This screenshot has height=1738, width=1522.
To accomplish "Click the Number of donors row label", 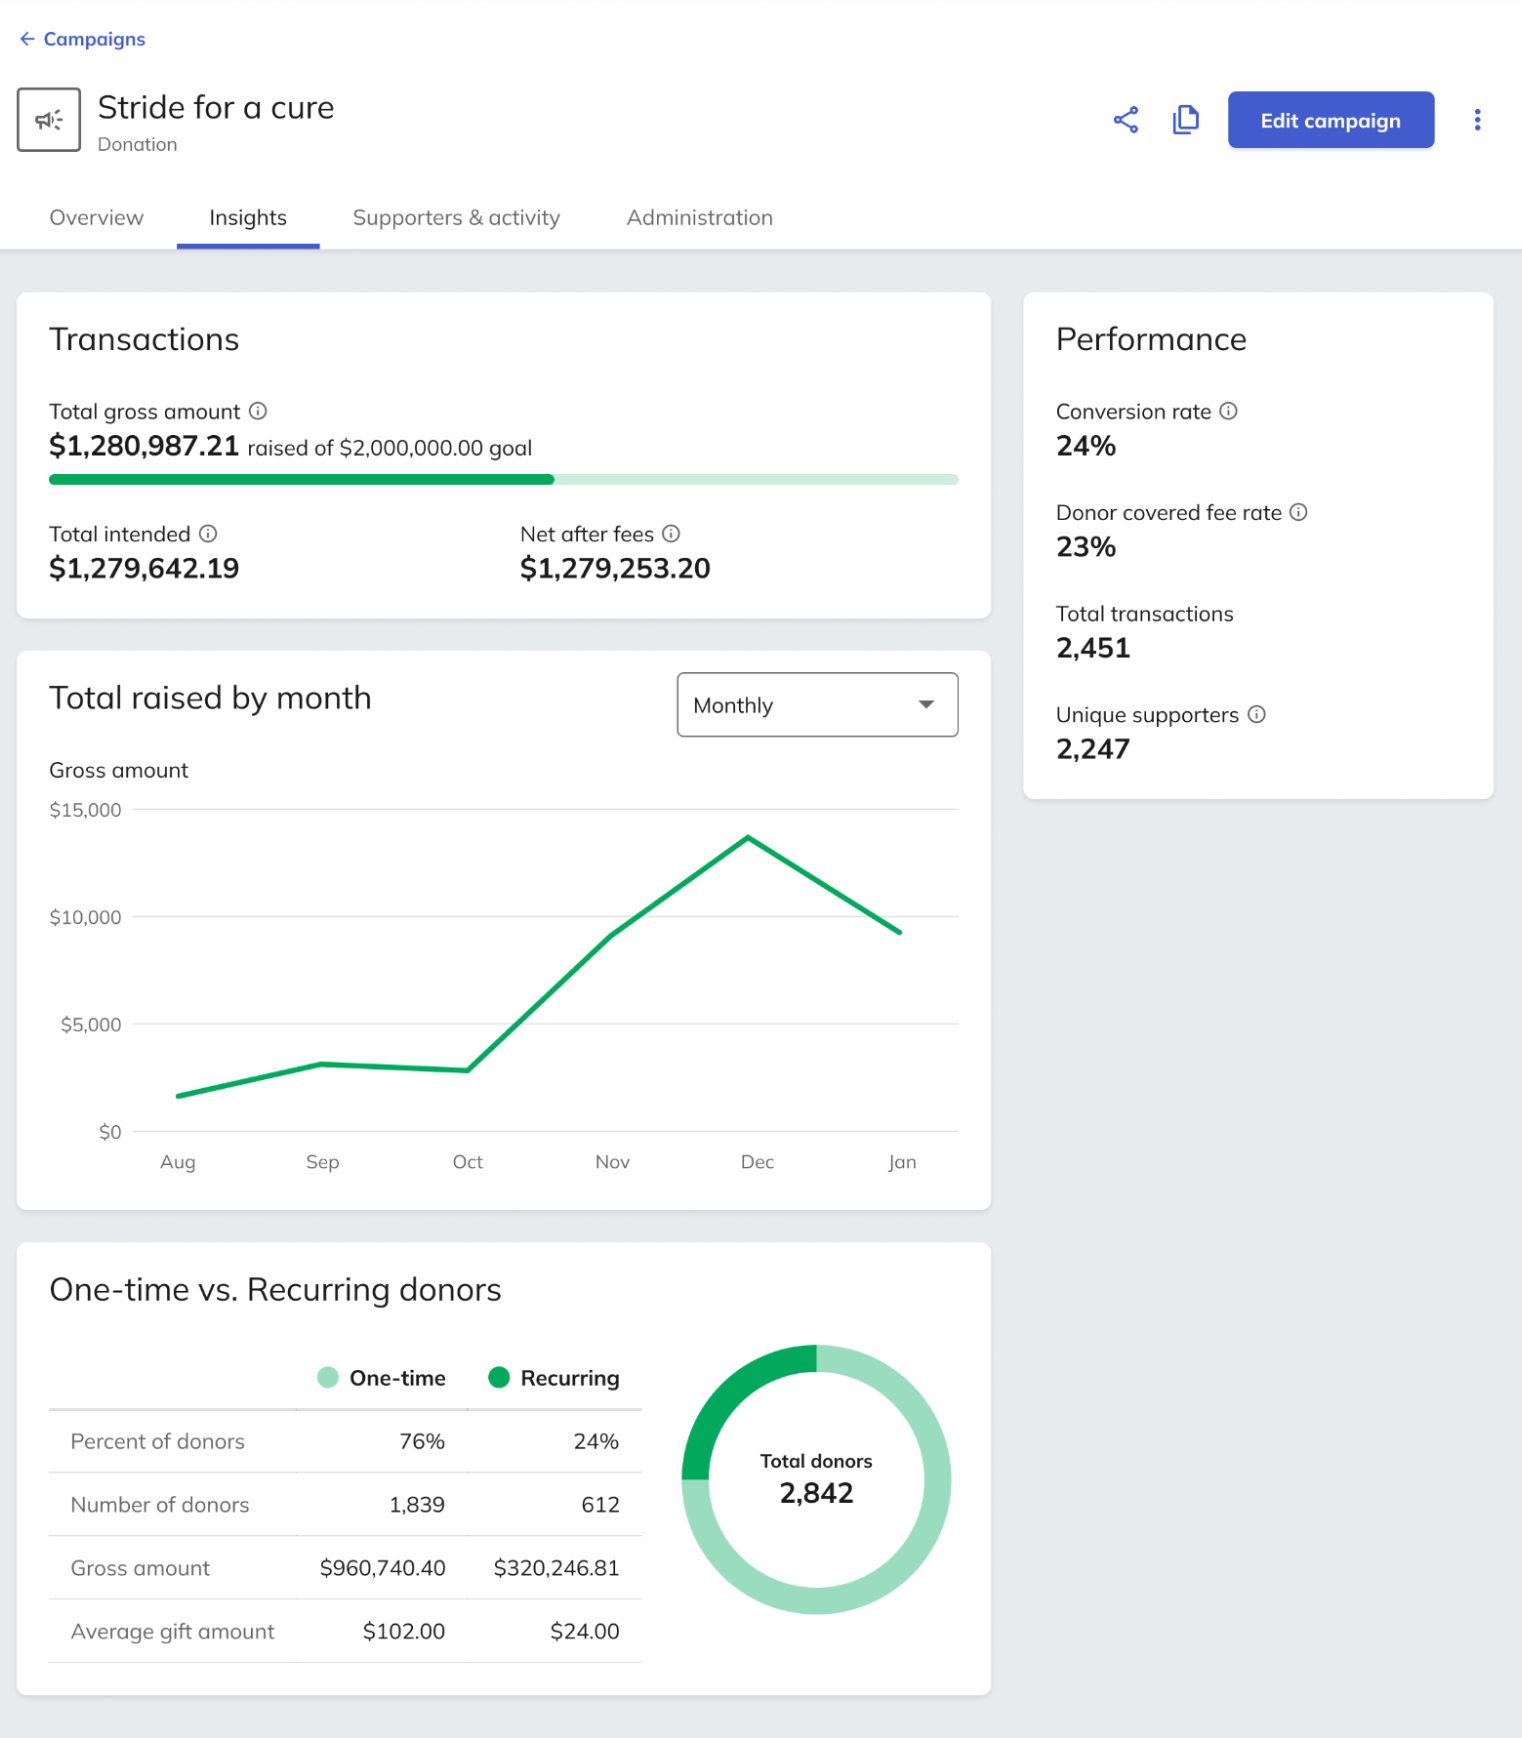I will (x=160, y=1505).
